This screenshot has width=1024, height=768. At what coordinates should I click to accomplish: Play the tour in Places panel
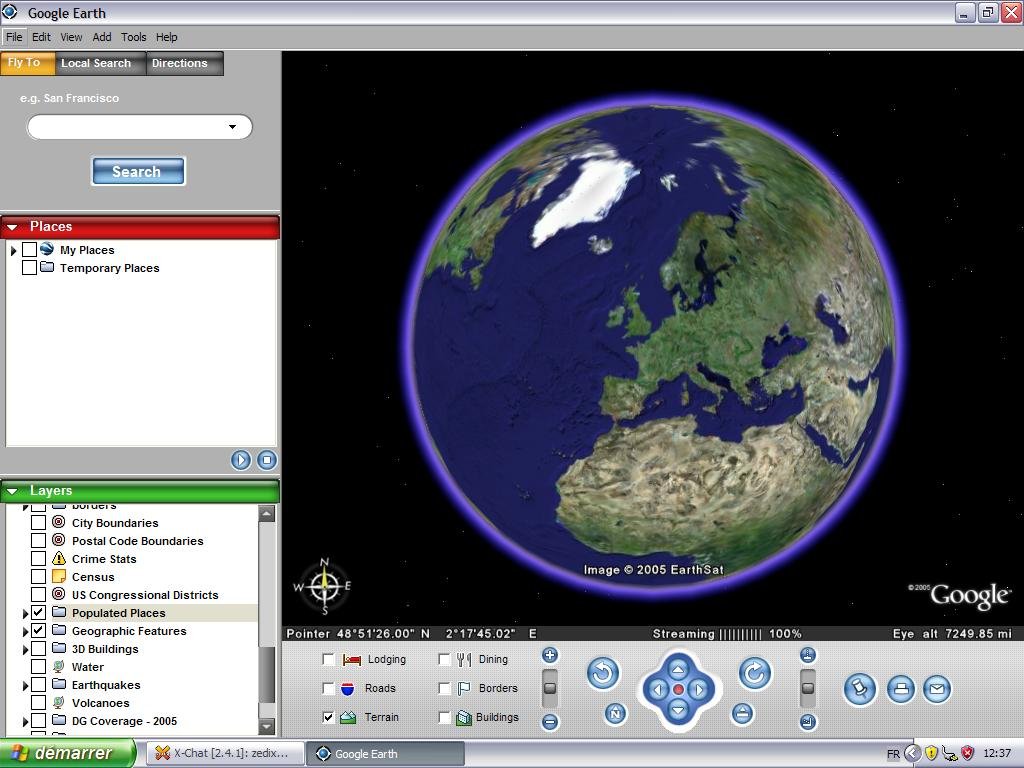[240, 460]
